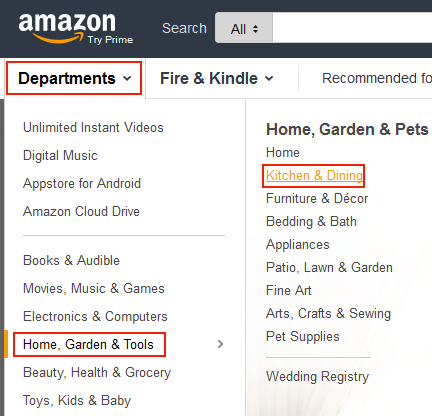Click the Amazon logo
Screen dimensions: 432x416
click(67, 28)
